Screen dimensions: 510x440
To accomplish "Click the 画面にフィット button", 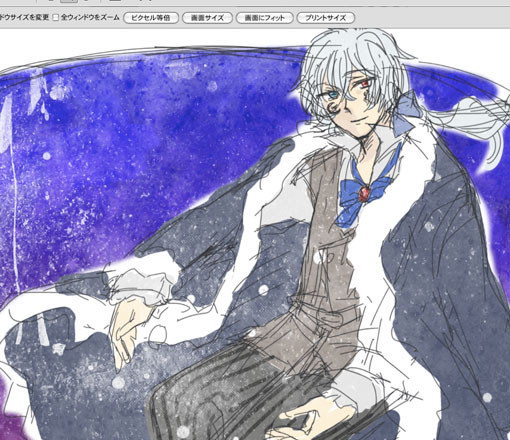I will (x=265, y=18).
